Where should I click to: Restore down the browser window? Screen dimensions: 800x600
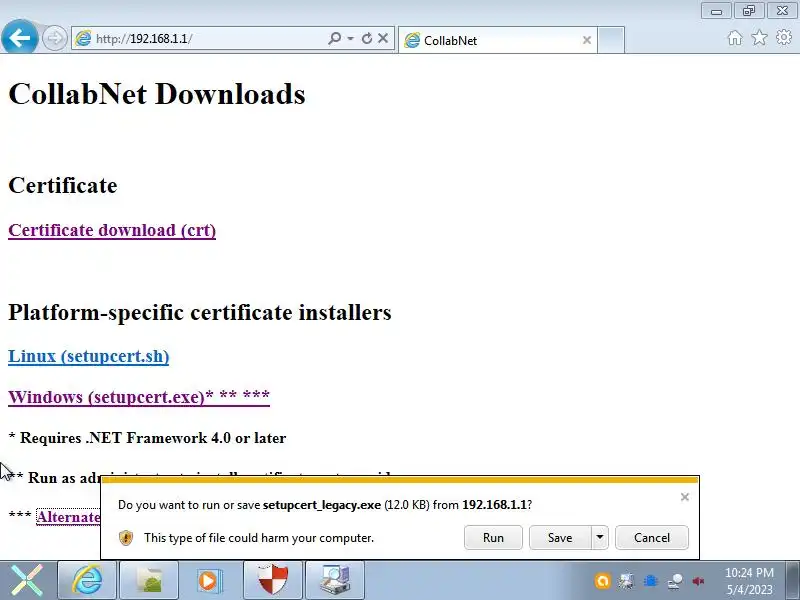(x=749, y=10)
